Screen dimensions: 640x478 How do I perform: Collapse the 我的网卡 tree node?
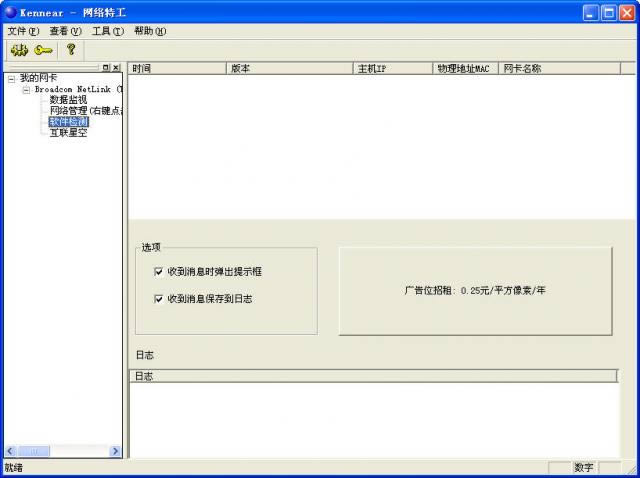[x=11, y=79]
